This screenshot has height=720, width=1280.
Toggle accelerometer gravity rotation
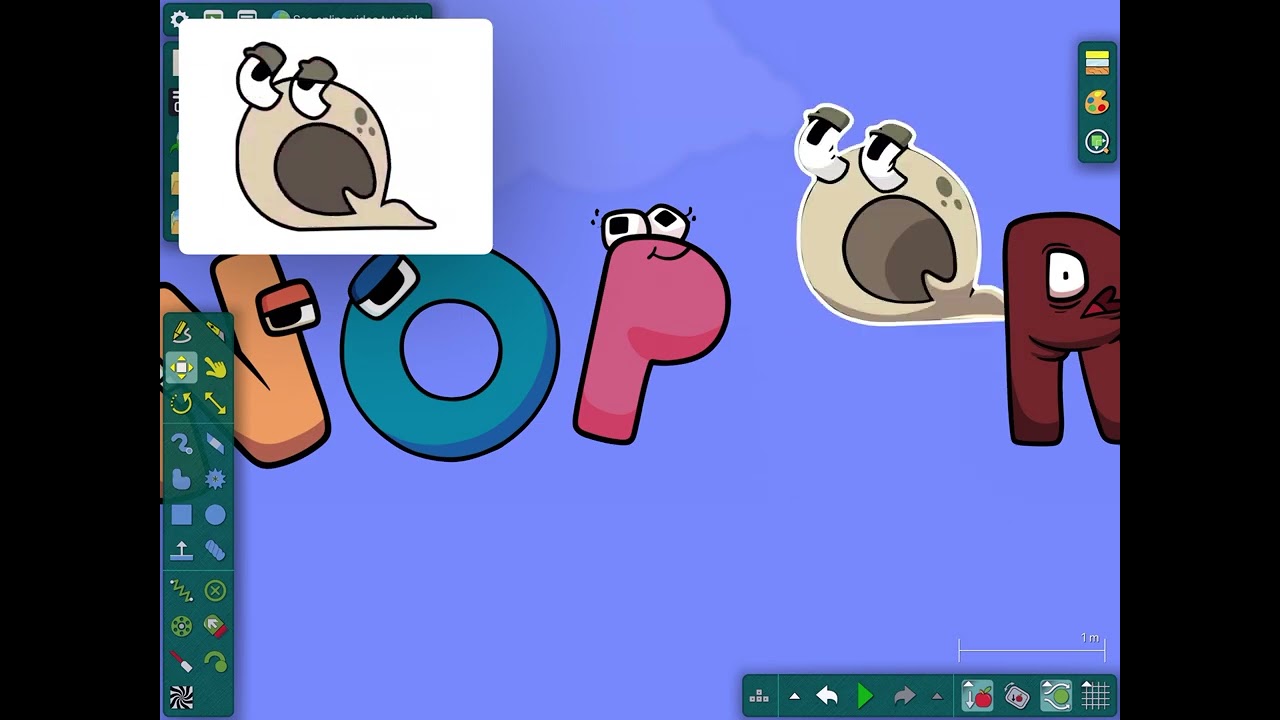[x=1016, y=696]
